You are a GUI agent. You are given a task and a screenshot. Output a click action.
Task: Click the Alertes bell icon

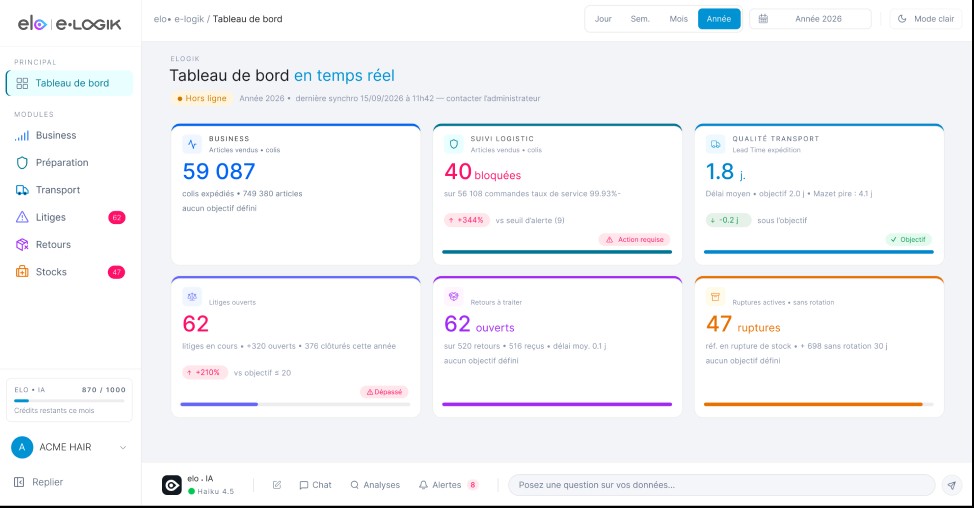pos(423,485)
